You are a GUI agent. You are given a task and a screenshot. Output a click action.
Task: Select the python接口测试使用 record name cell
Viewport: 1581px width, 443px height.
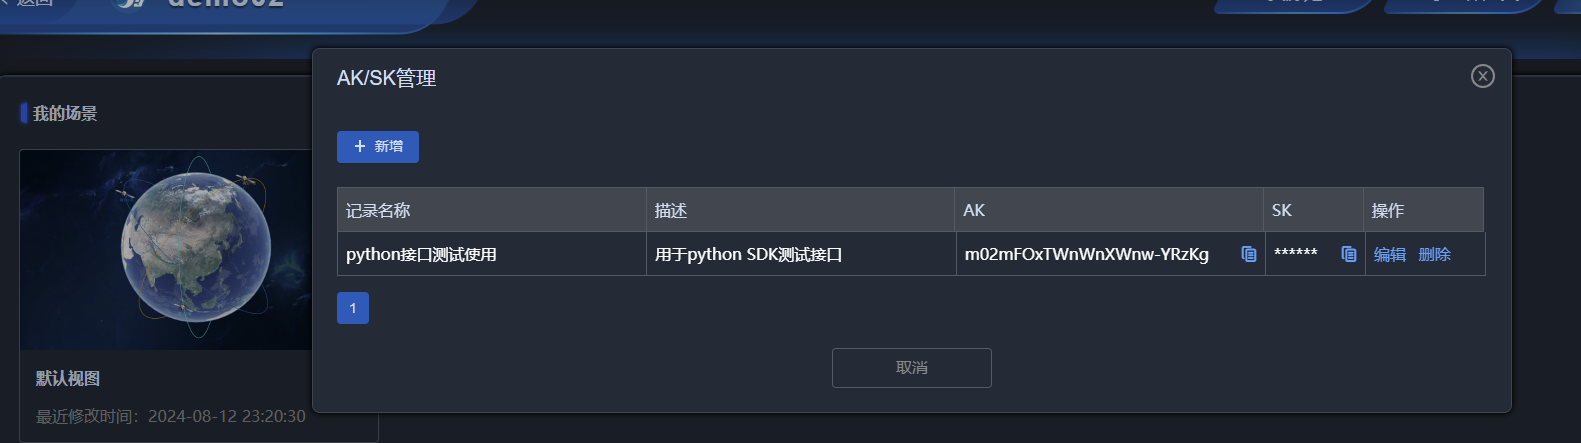click(x=491, y=254)
